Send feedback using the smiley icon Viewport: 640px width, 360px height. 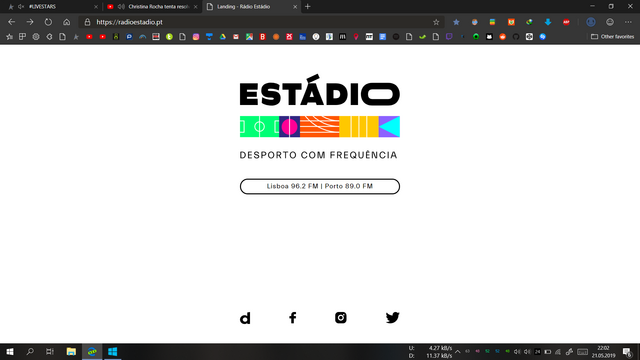[610, 22]
